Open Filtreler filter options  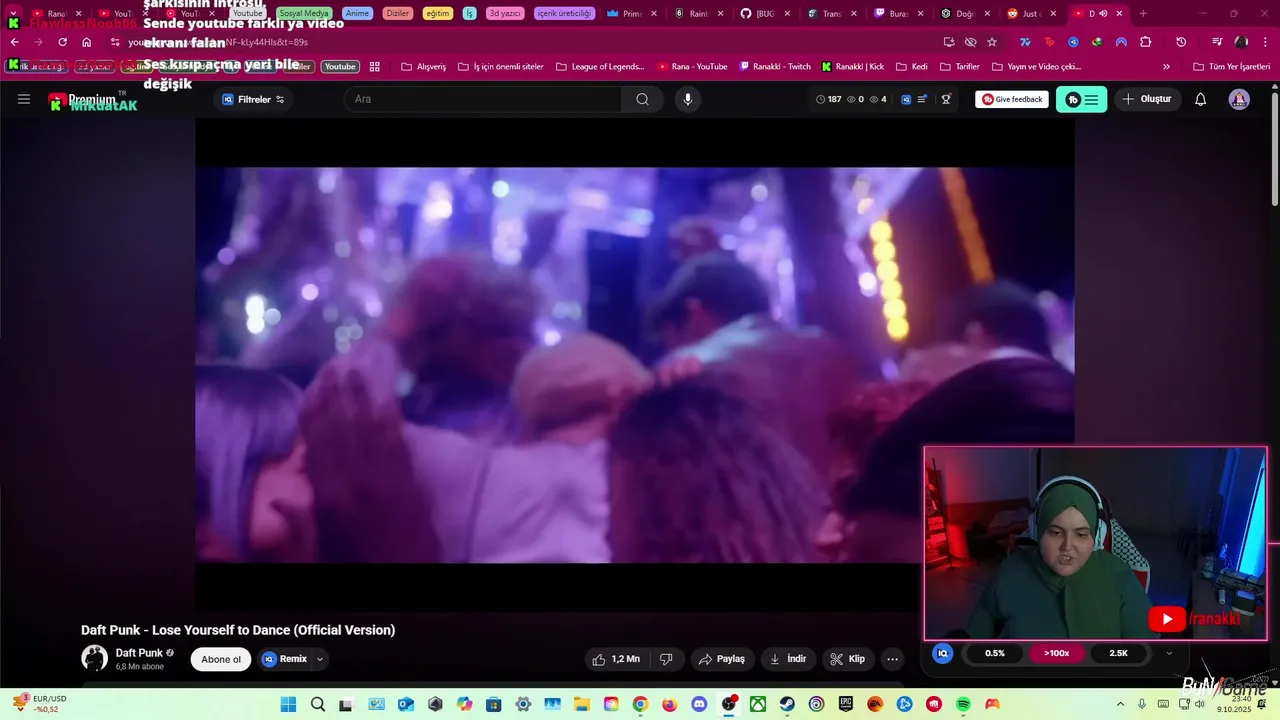(253, 99)
